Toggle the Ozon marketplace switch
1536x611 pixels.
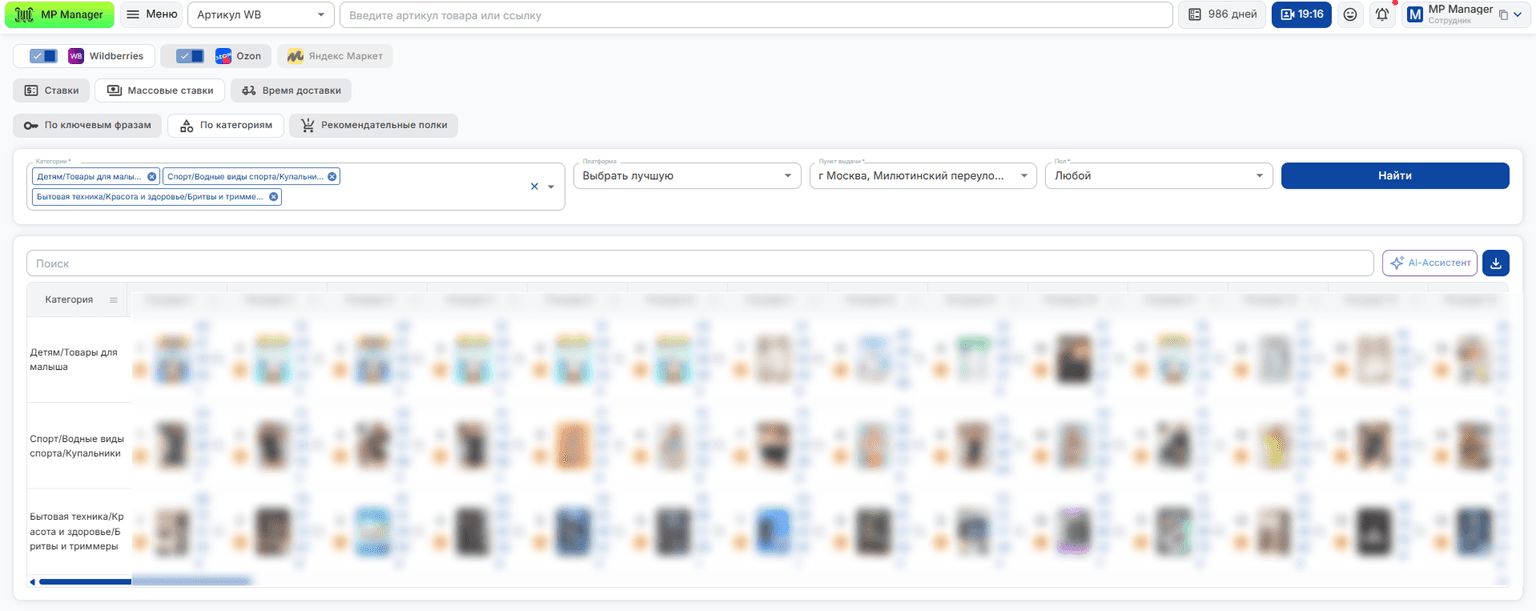point(190,56)
